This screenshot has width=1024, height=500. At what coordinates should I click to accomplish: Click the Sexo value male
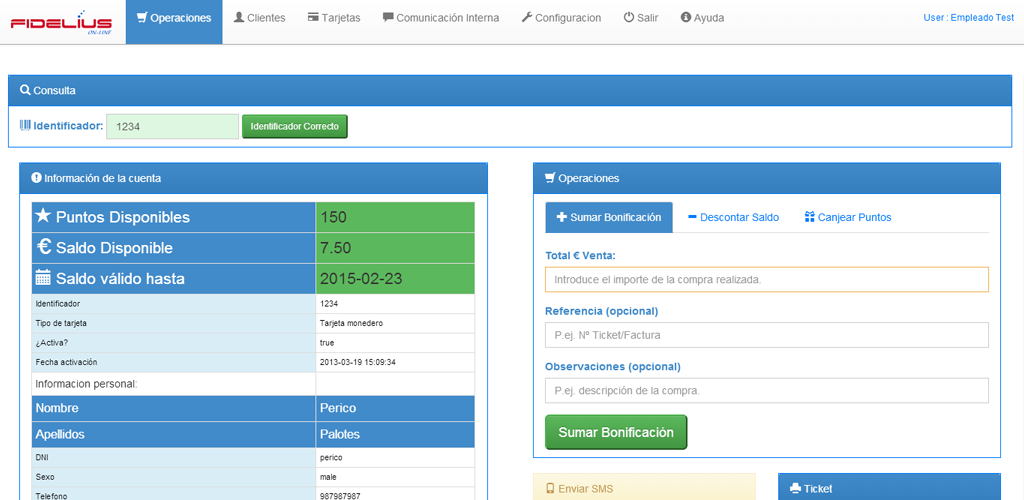[395, 477]
